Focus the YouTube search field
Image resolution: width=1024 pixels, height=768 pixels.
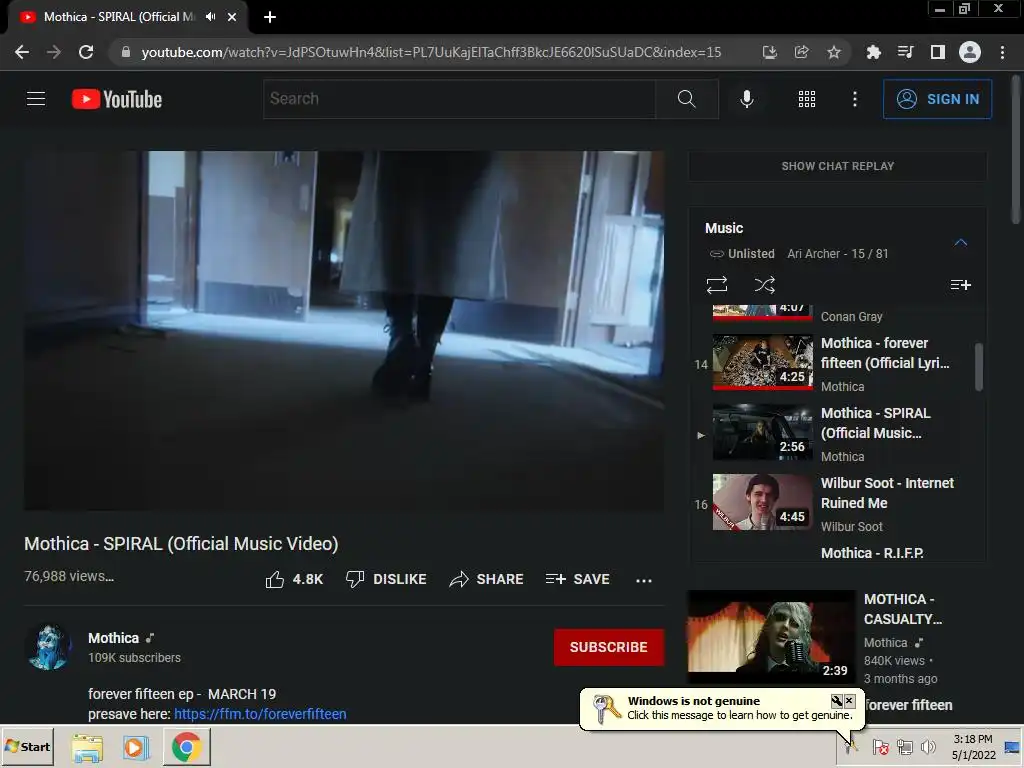pos(459,99)
